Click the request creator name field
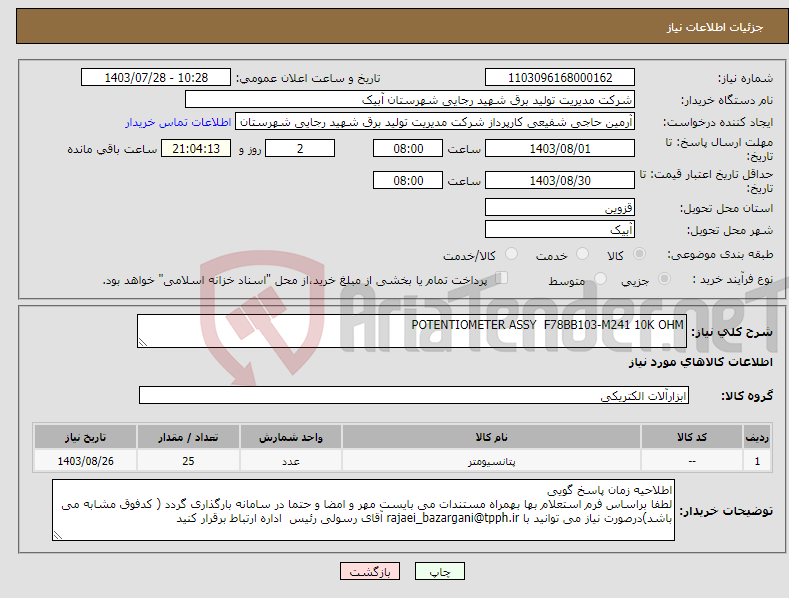This screenshot has width=789, height=598. point(435,122)
